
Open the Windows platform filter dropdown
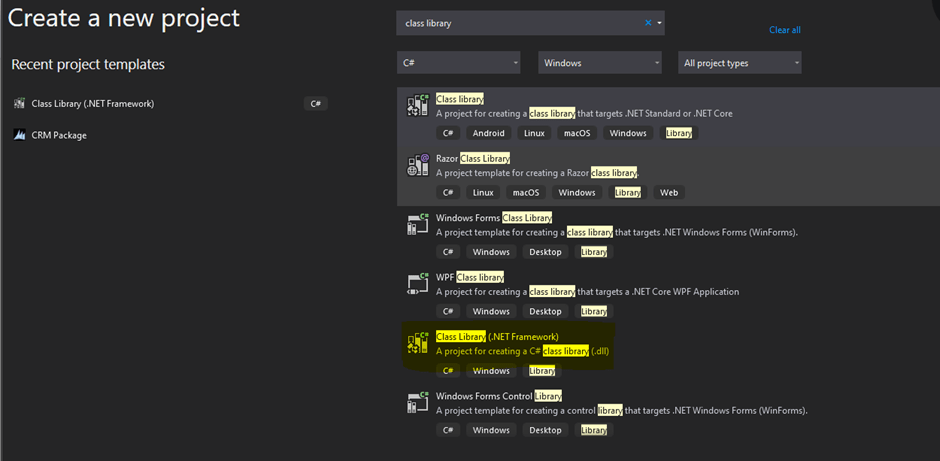[600, 63]
